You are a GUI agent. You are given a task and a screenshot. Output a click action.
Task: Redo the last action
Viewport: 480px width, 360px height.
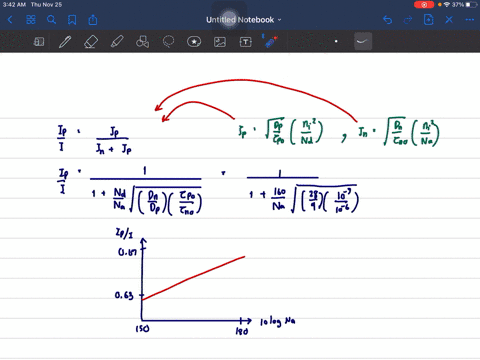click(408, 20)
